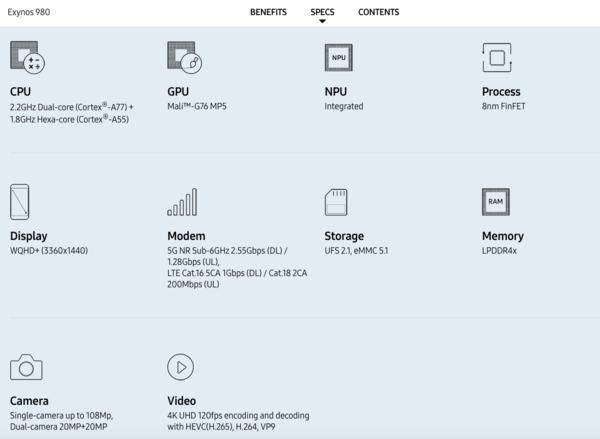Click the 5G NR Sub-6GHz 2.55Gbps line
Image resolution: width=600 pixels, height=439 pixels.
[x=227, y=251]
